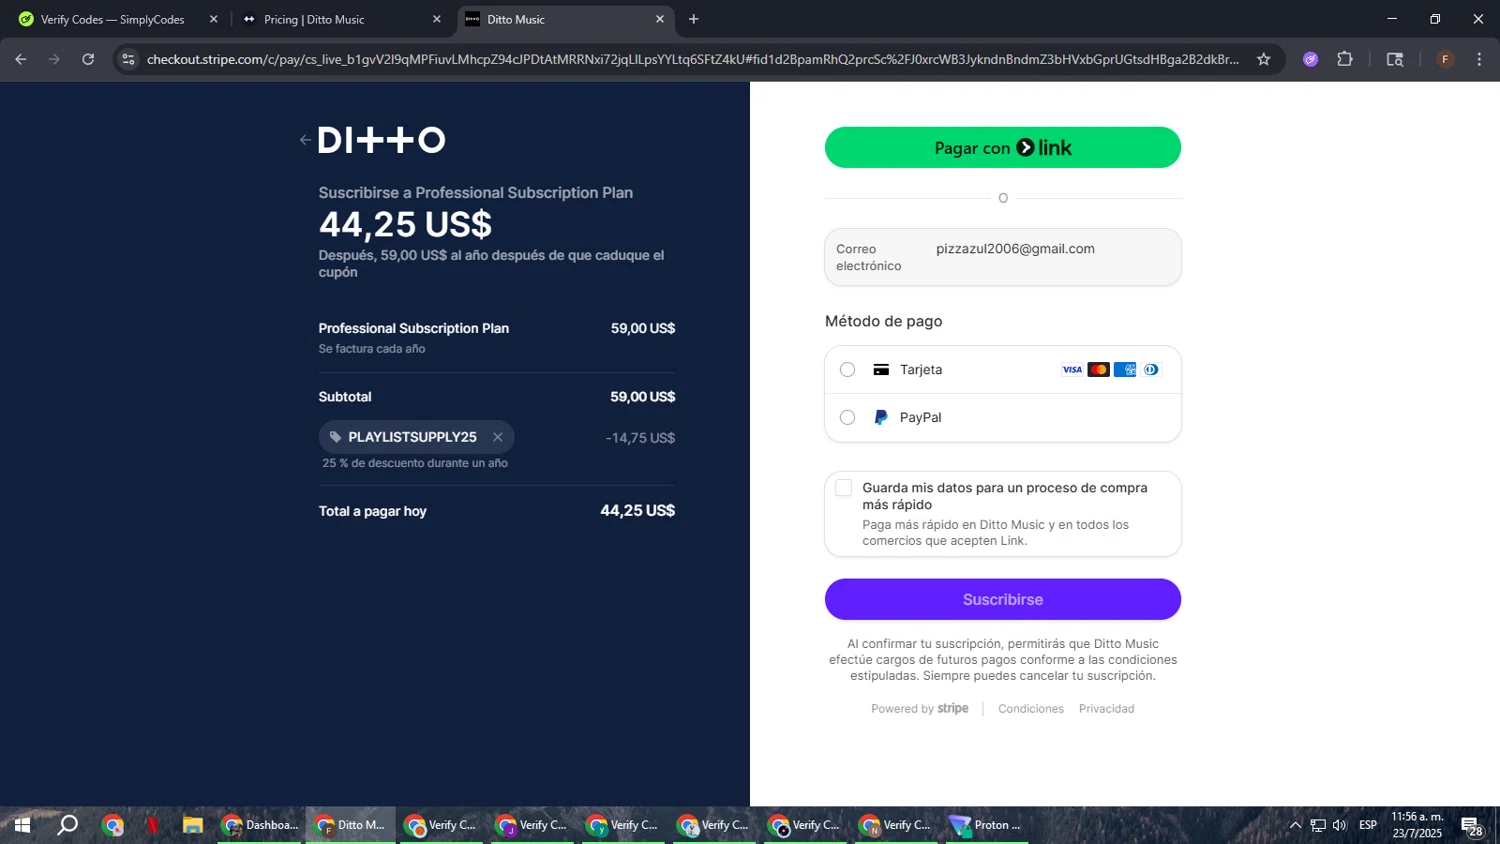This screenshot has width=1500, height=844.
Task: Bookmark this page with the star icon
Action: pyautogui.click(x=1263, y=59)
